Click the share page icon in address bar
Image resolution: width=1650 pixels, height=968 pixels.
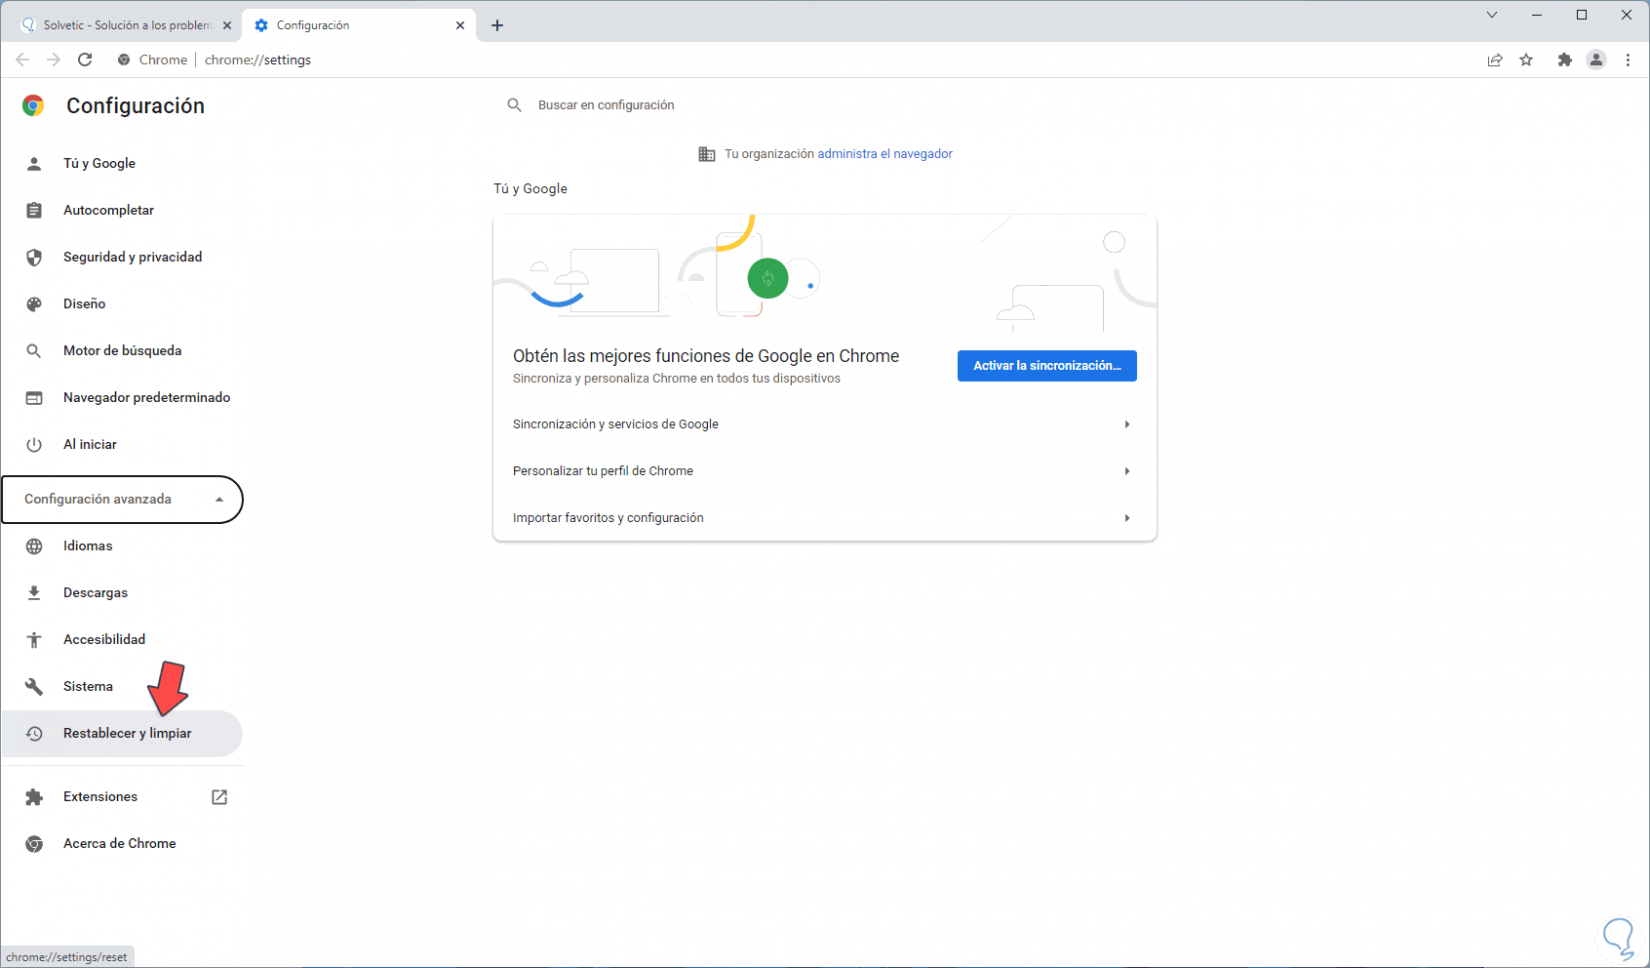pos(1495,60)
